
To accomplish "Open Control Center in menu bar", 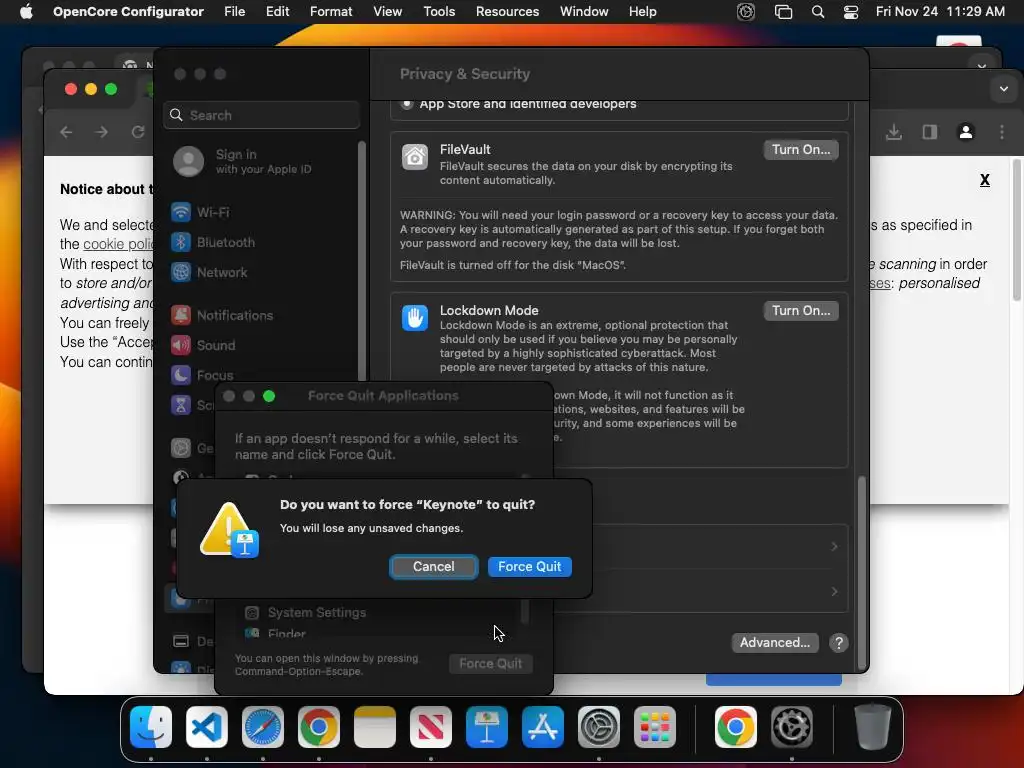I will tap(851, 12).
